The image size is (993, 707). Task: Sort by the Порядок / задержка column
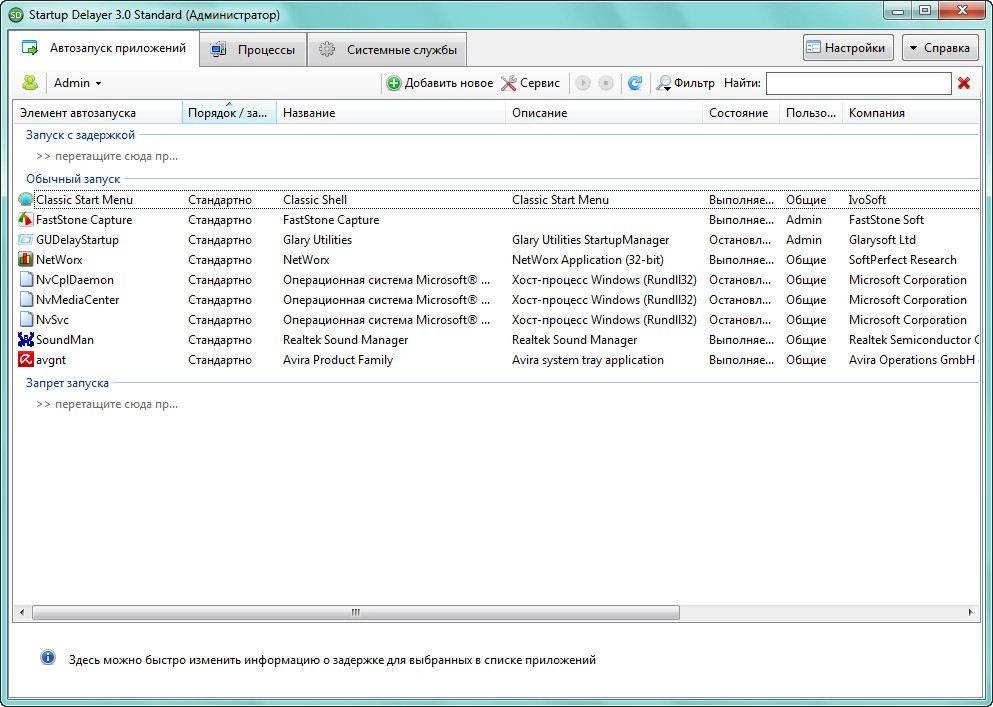(x=229, y=113)
